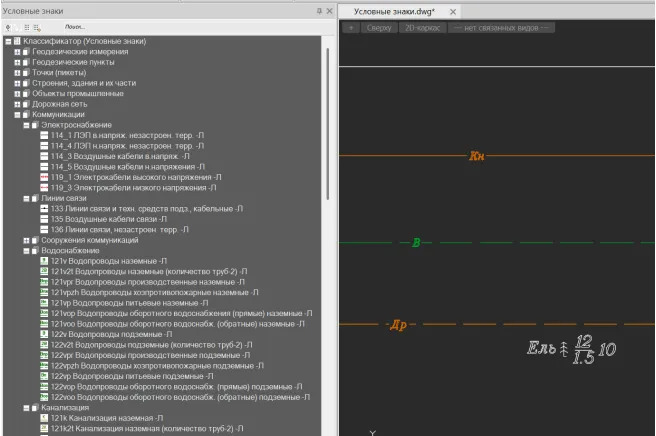This screenshot has height=436, width=656.
Task: Click the first icon in the panel toolbar
Action: [x=10, y=27]
